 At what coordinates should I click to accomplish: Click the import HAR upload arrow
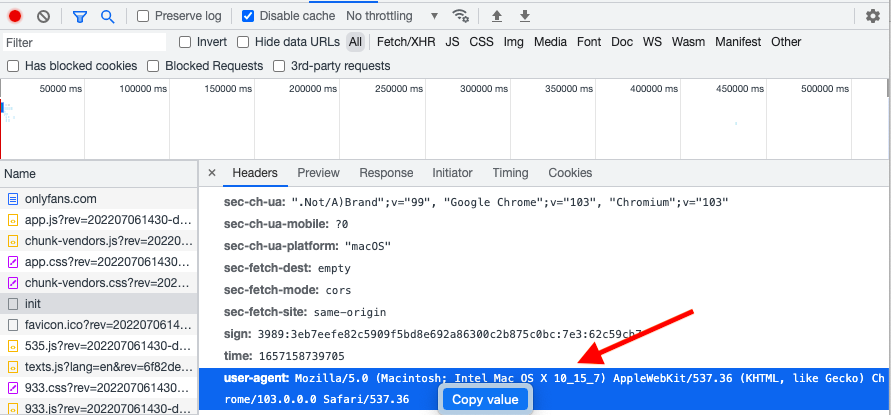pos(497,16)
